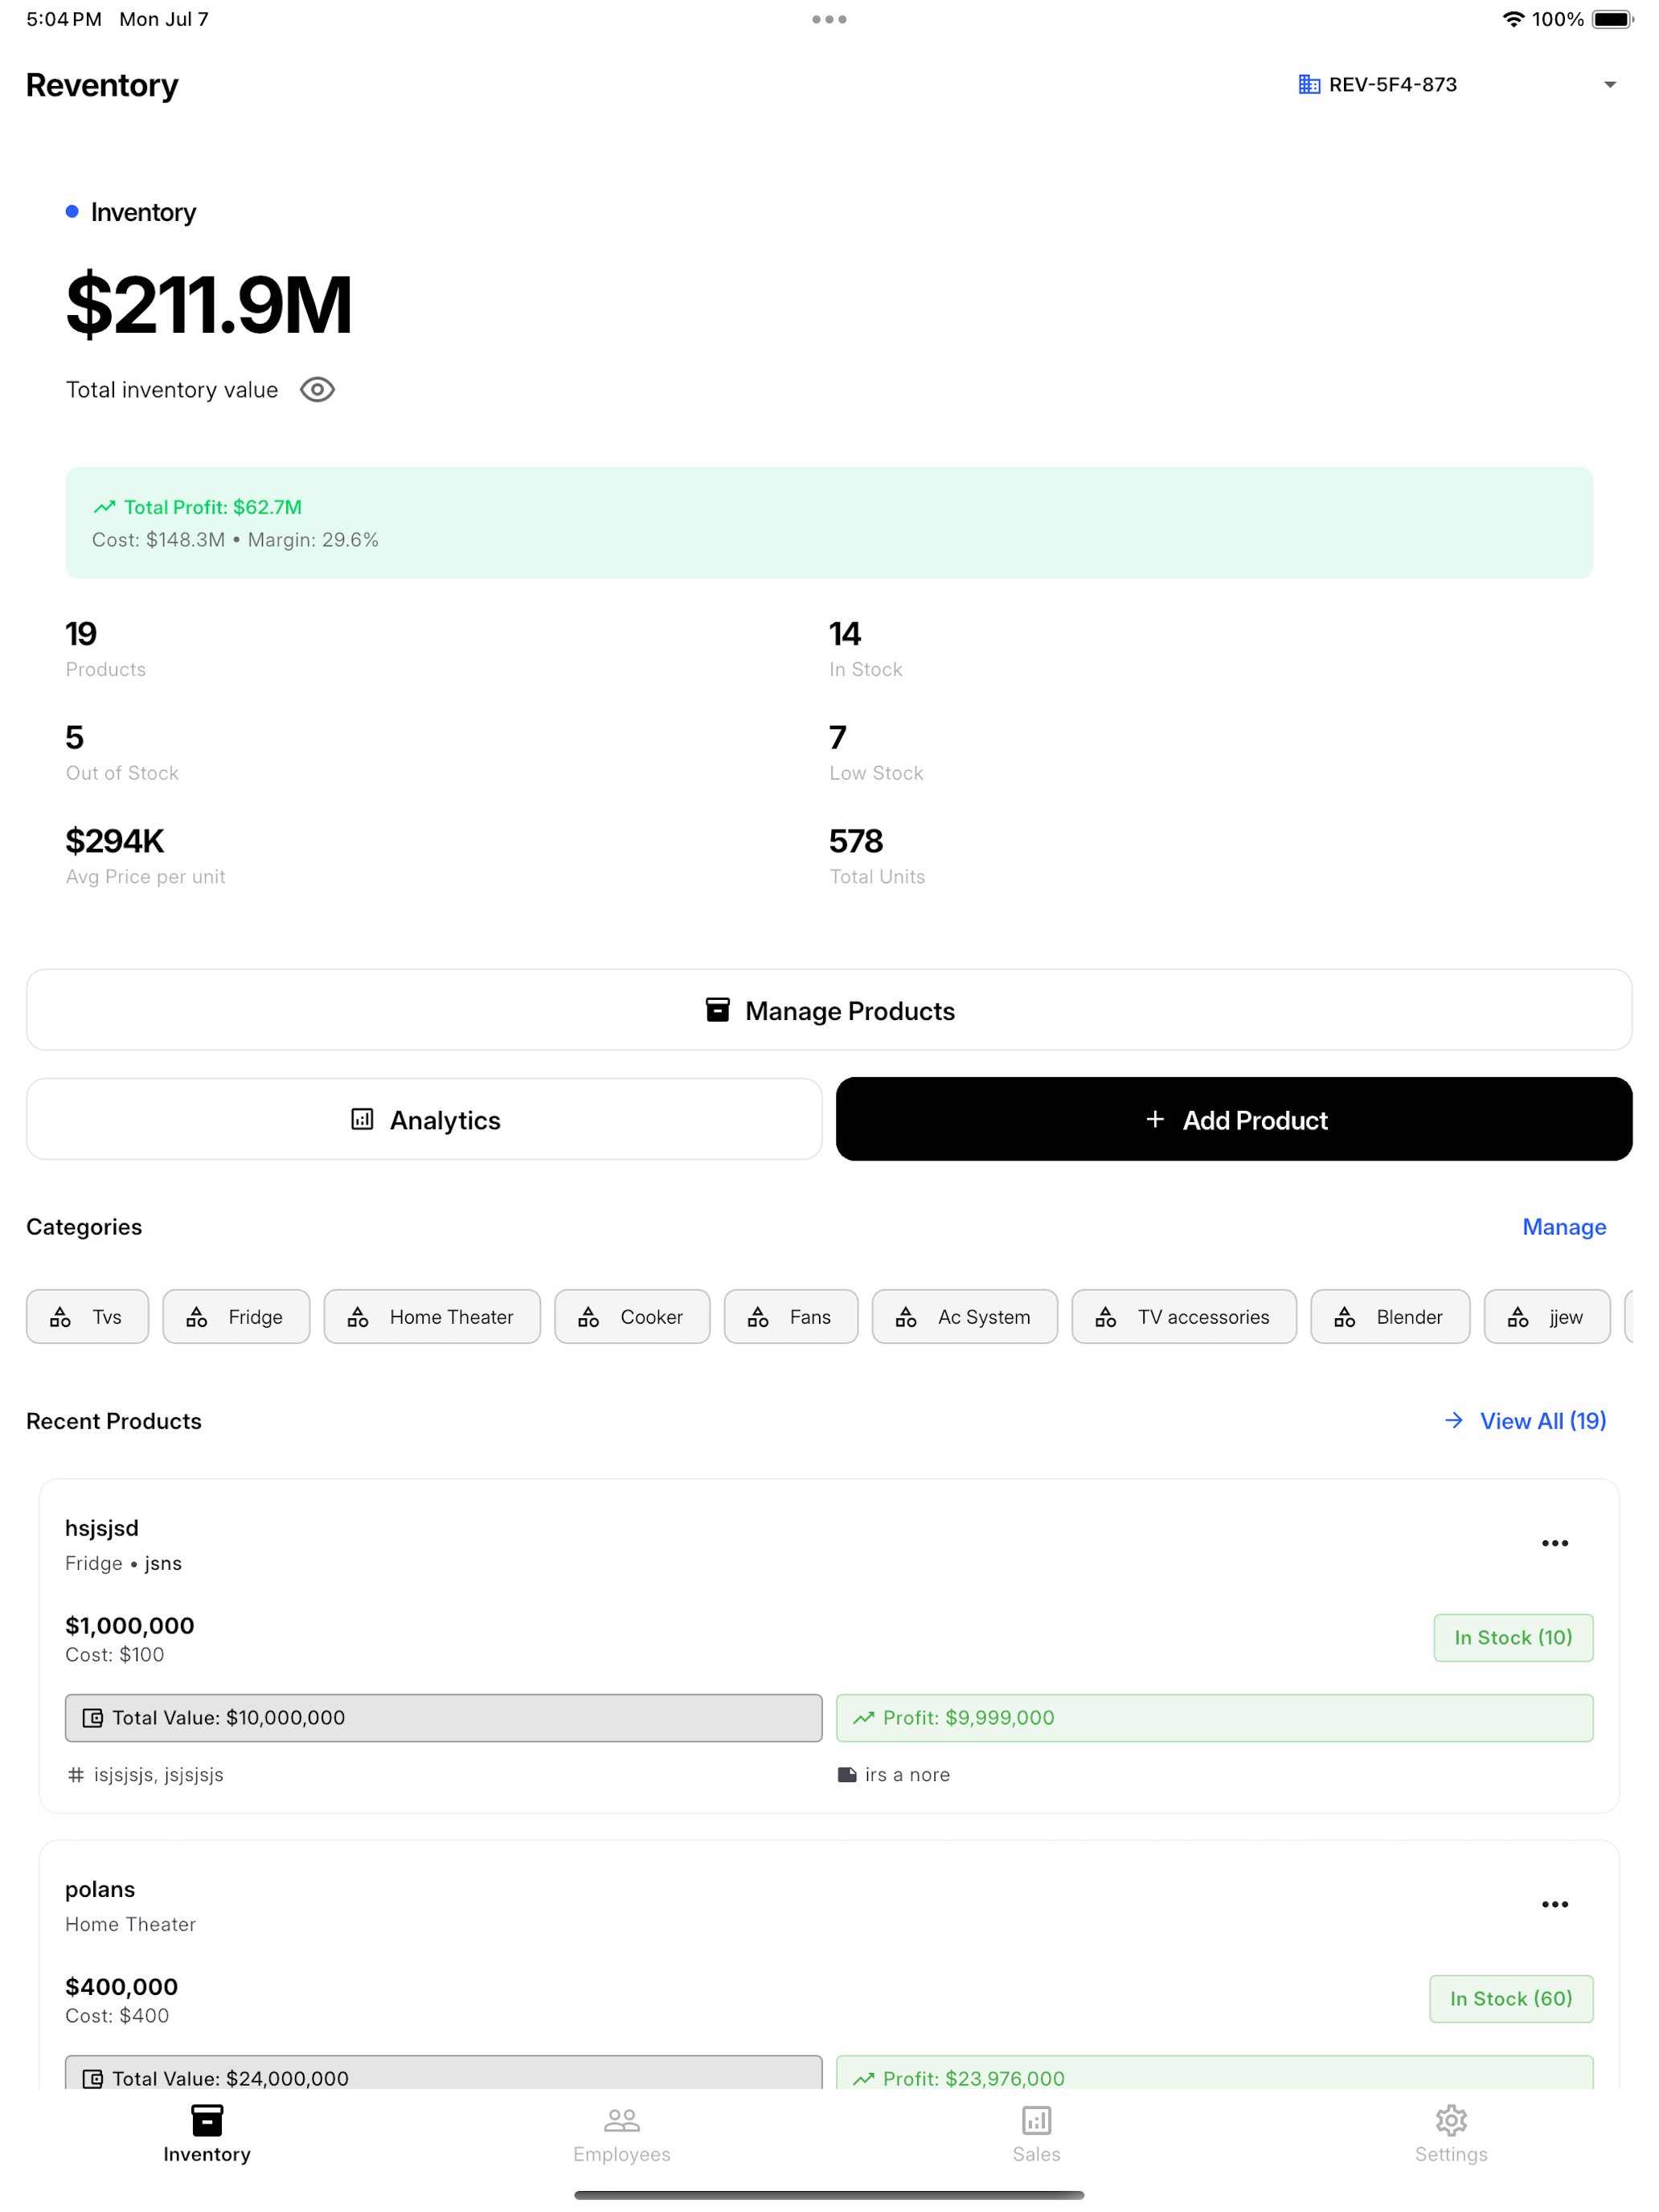Select the TV accessories category chip
The image size is (1659, 2212).
coord(1184,1317)
